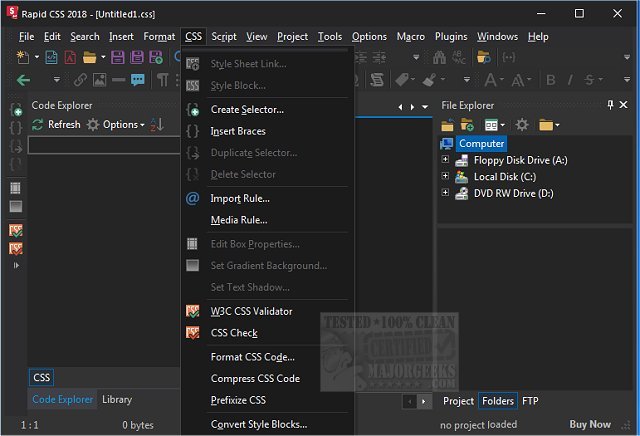
Task: Expand DVD RW Drive (D:) node
Action: [x=445, y=192]
